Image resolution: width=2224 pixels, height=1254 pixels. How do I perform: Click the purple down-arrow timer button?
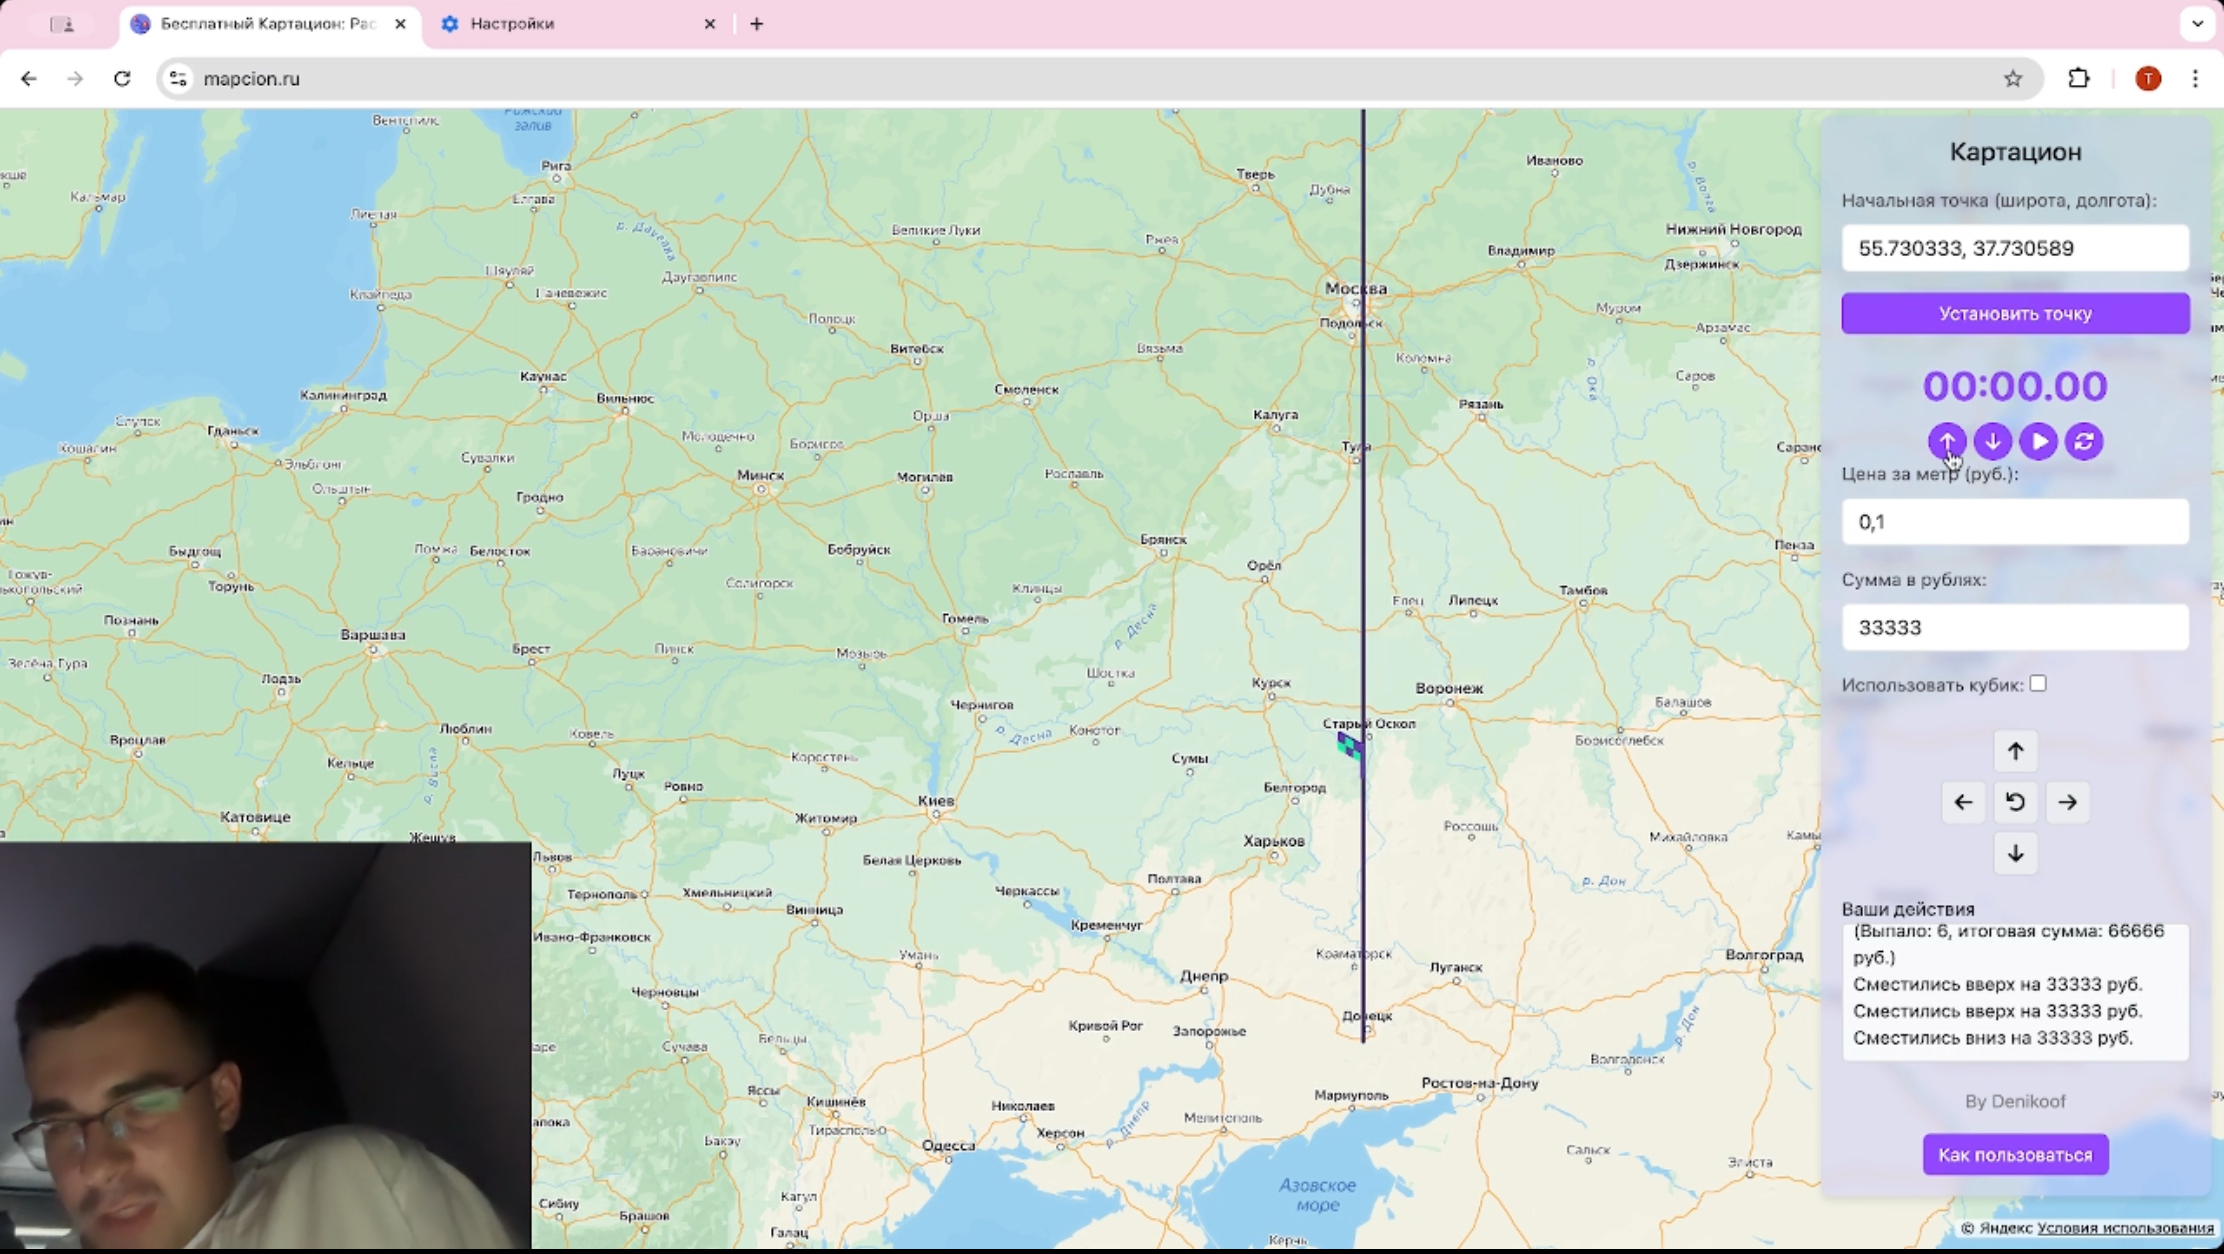coord(1992,441)
